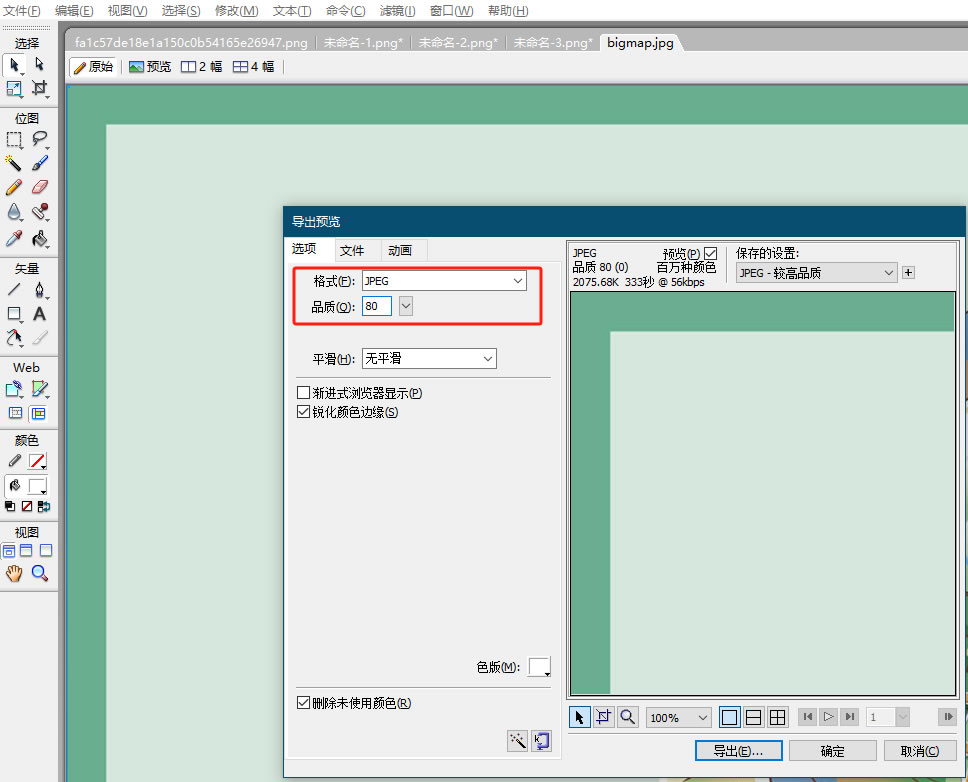Image resolution: width=968 pixels, height=782 pixels.
Task: Open the 滤镜 menu
Action: click(397, 11)
